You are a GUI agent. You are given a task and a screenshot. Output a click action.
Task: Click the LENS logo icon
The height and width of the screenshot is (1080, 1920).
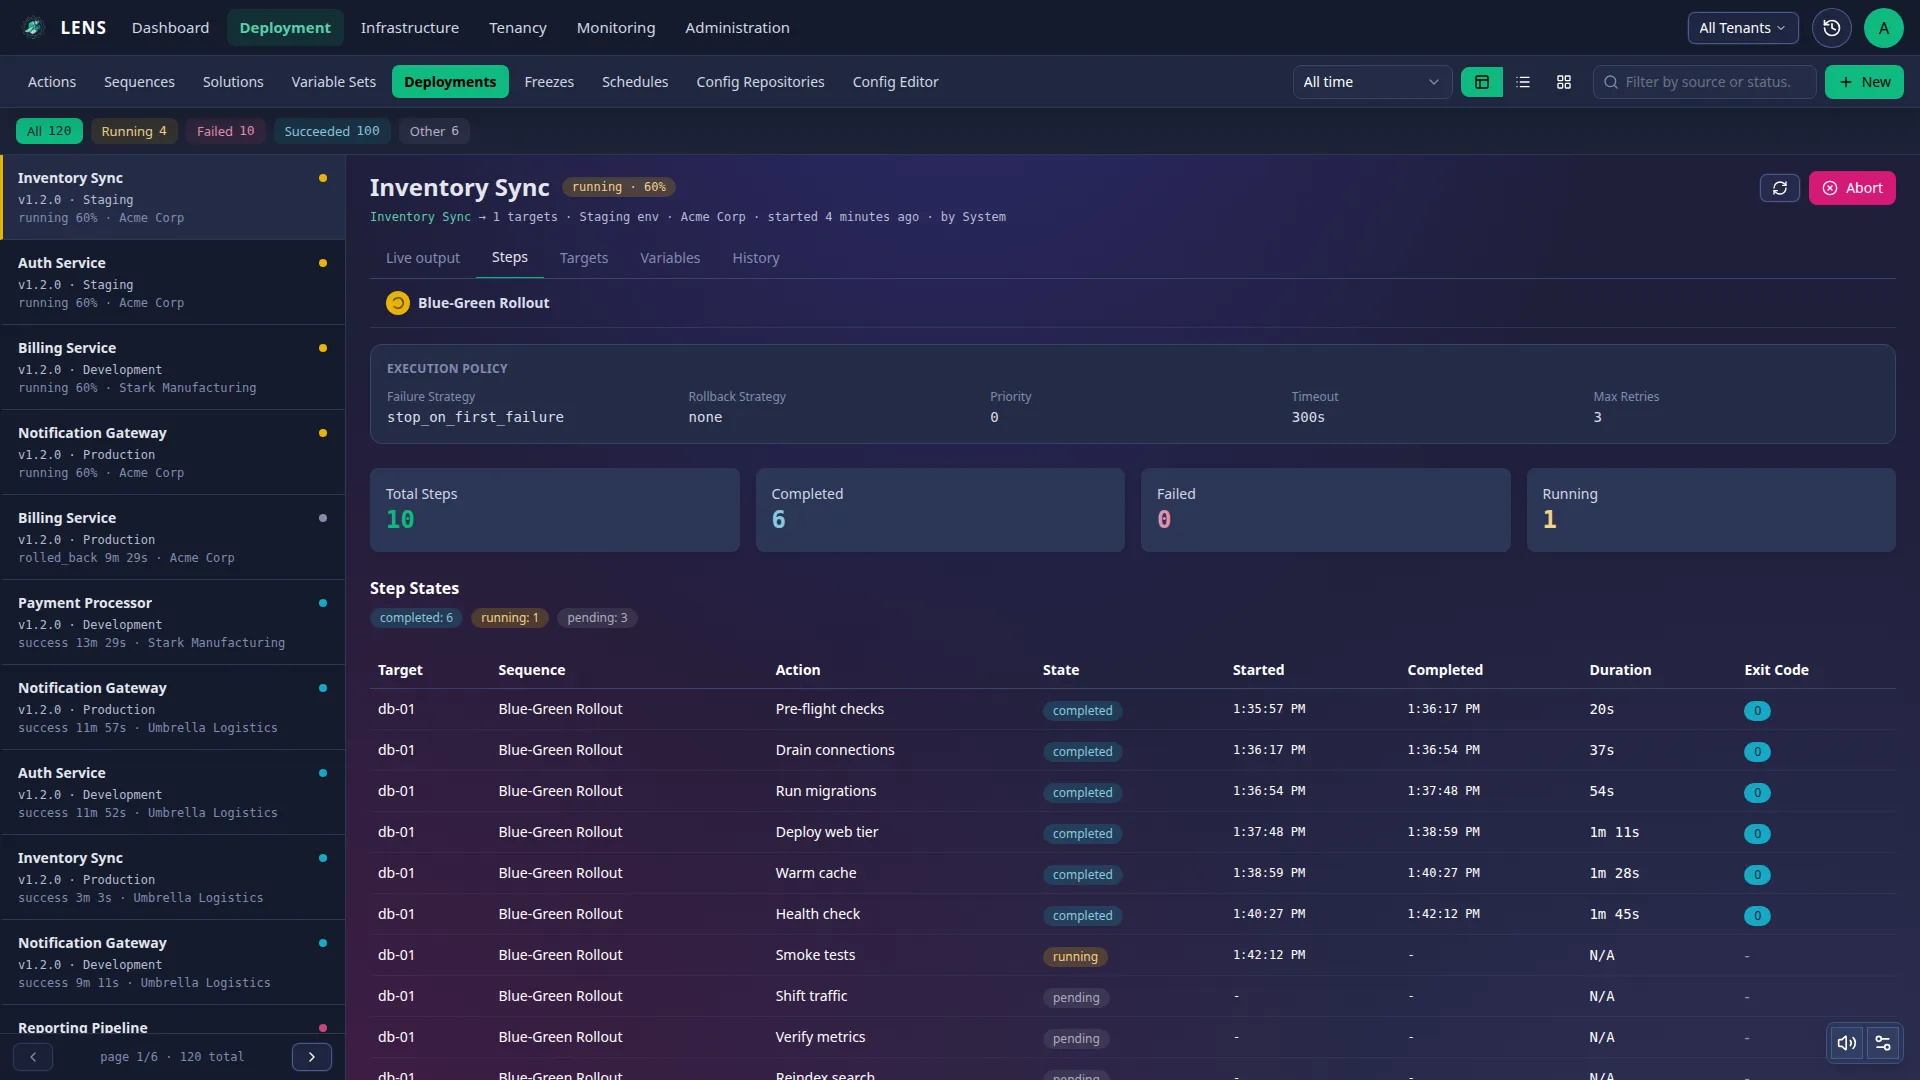33,27
